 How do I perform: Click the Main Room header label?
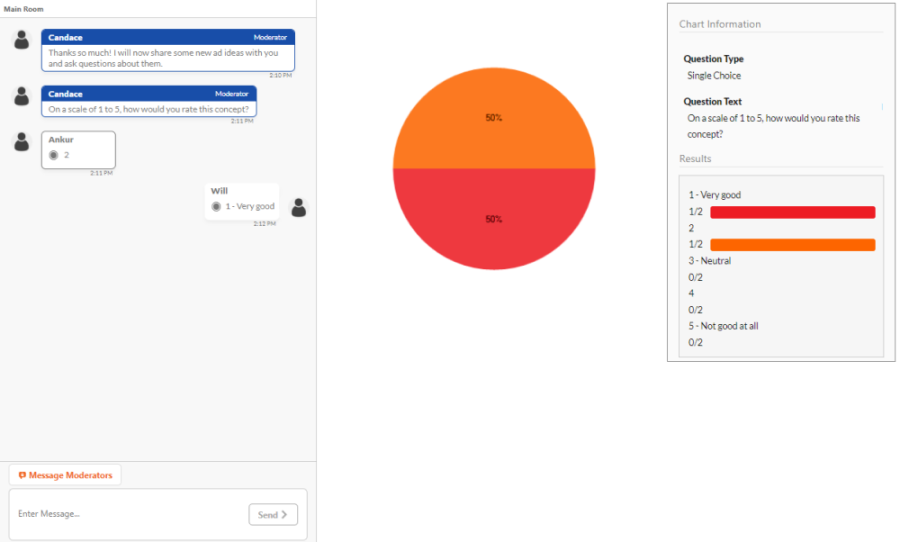(24, 9)
